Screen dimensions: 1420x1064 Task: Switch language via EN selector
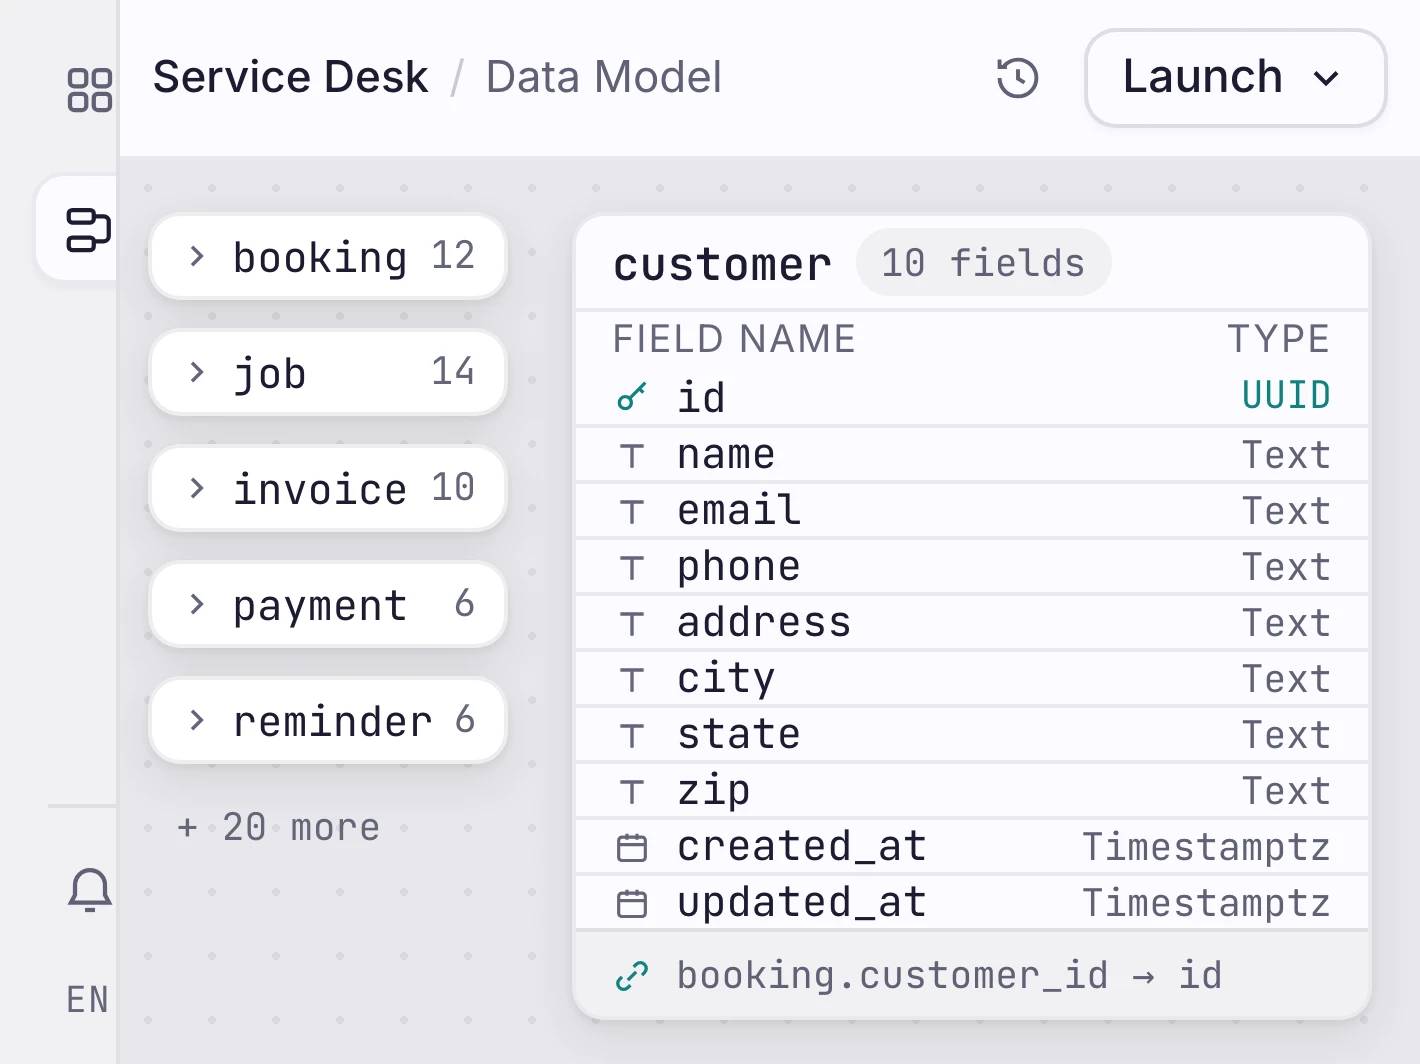87,1000
